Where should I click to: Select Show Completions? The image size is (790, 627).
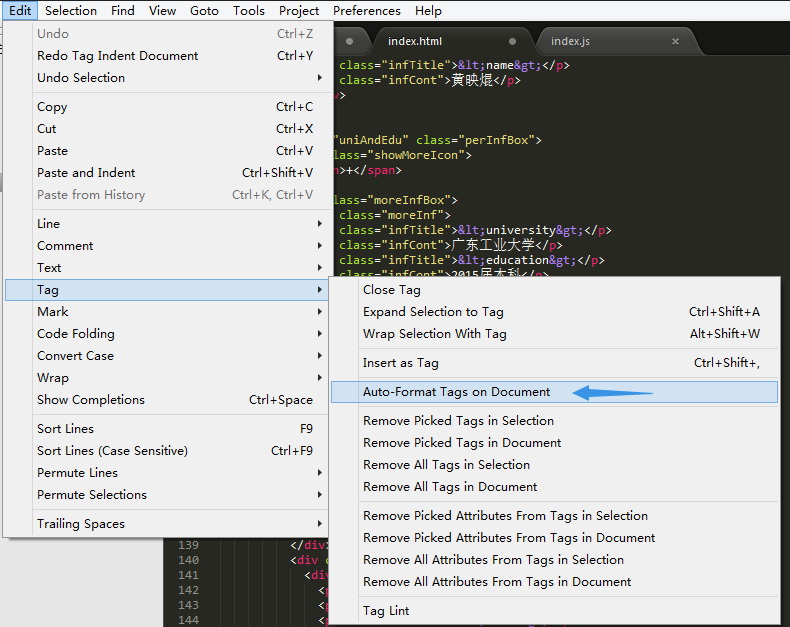91,400
